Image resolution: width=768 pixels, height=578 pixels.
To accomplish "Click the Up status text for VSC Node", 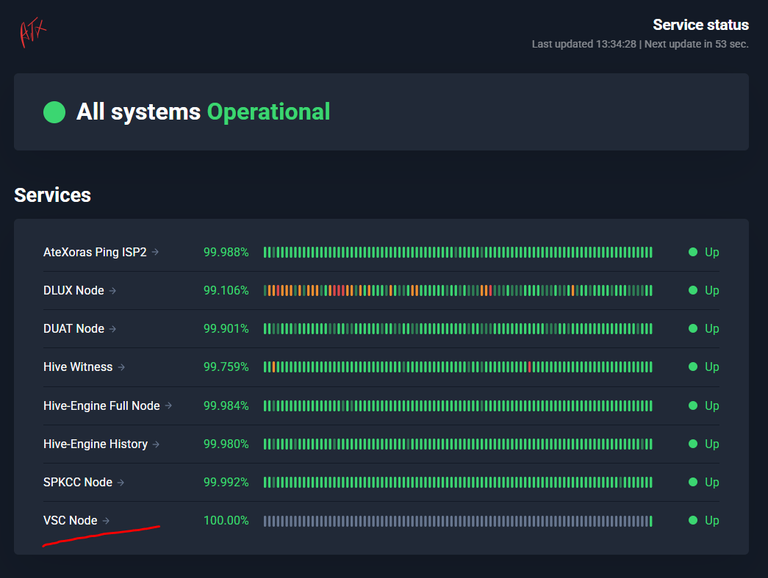I will click(x=712, y=521).
